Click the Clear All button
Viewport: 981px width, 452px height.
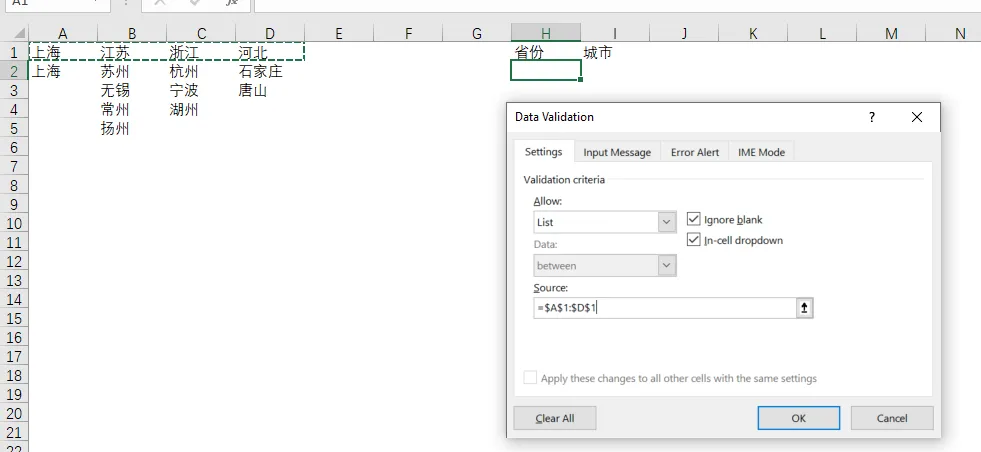pos(555,418)
